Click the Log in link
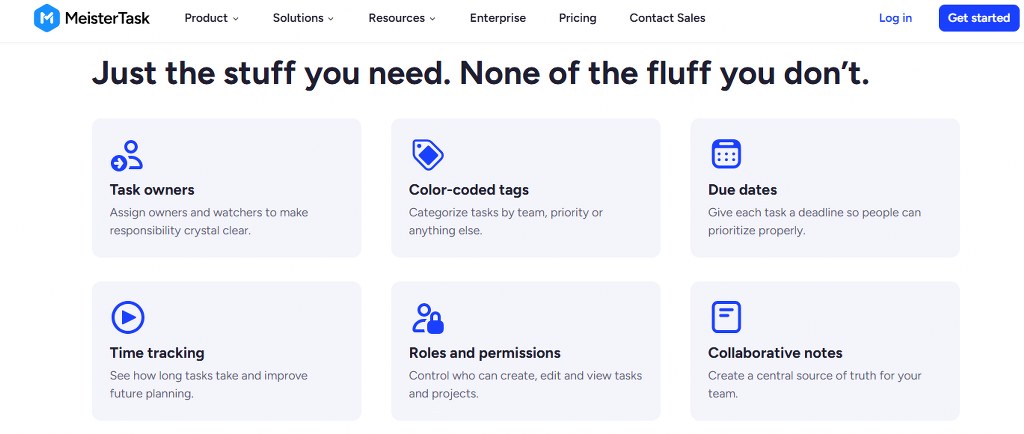The height and width of the screenshot is (434, 1024). pyautogui.click(x=895, y=18)
